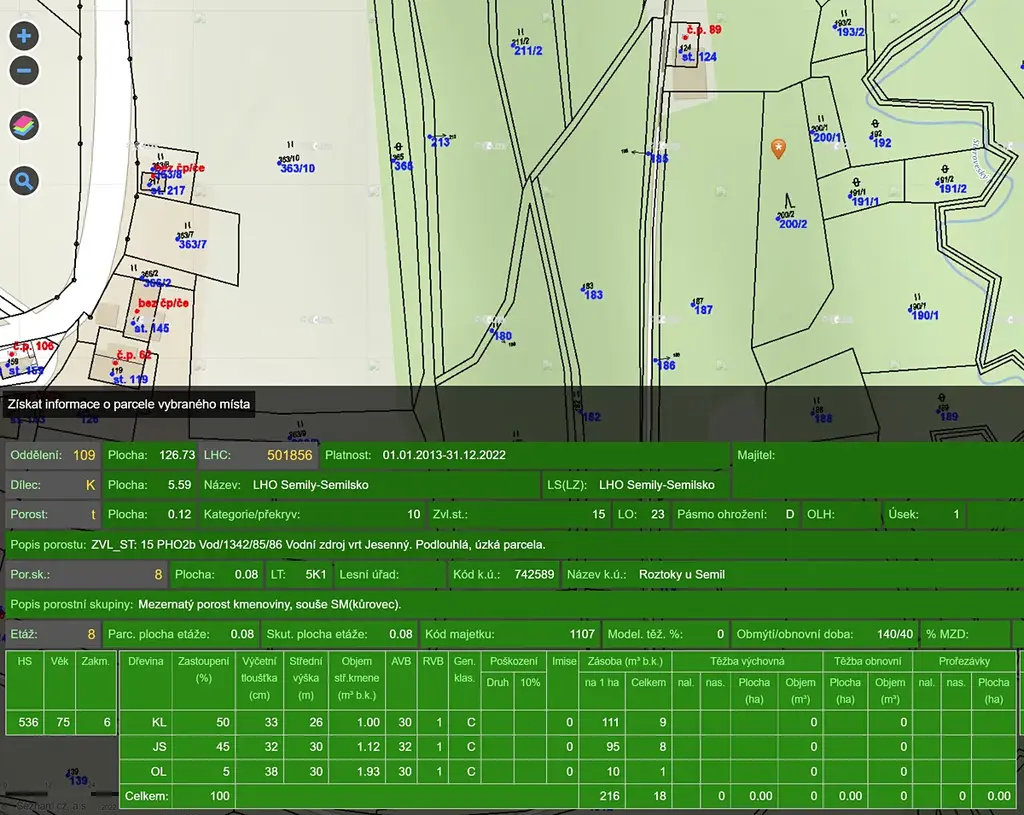Click the Dřevina column header
Image resolution: width=1024 pixels, height=815 pixels.
point(144,662)
